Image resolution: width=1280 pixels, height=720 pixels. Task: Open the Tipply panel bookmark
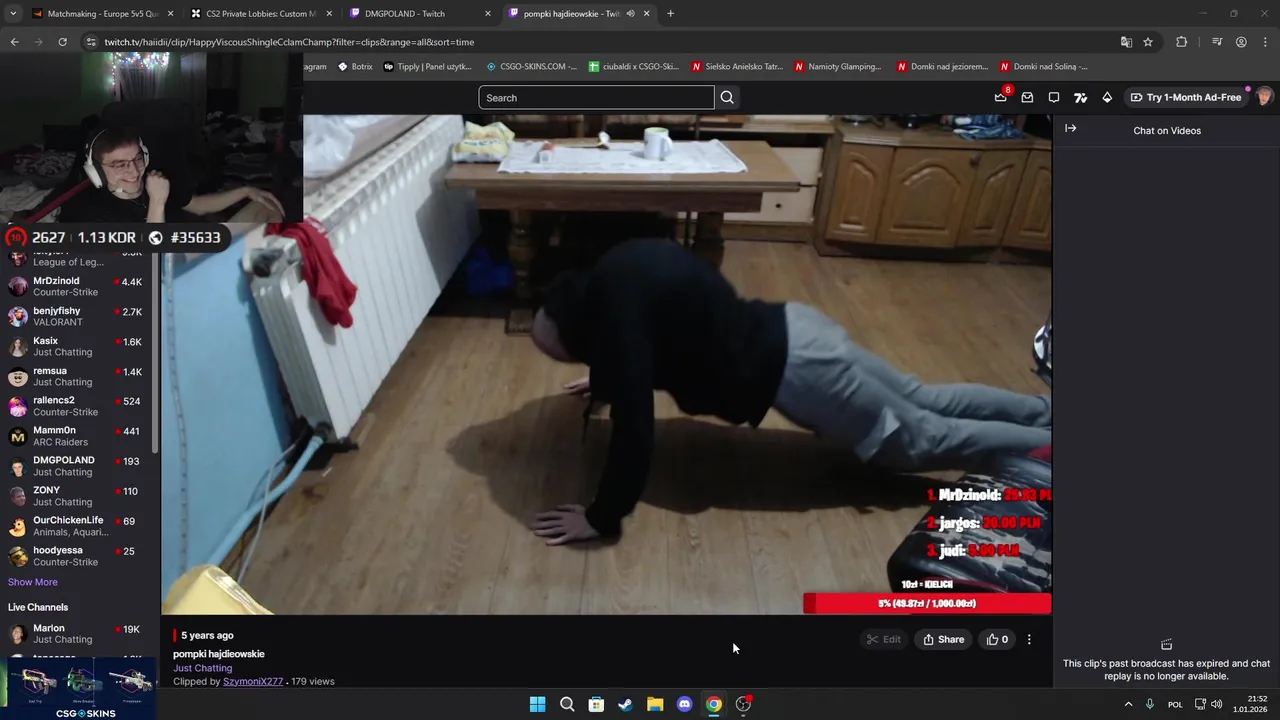(427, 67)
